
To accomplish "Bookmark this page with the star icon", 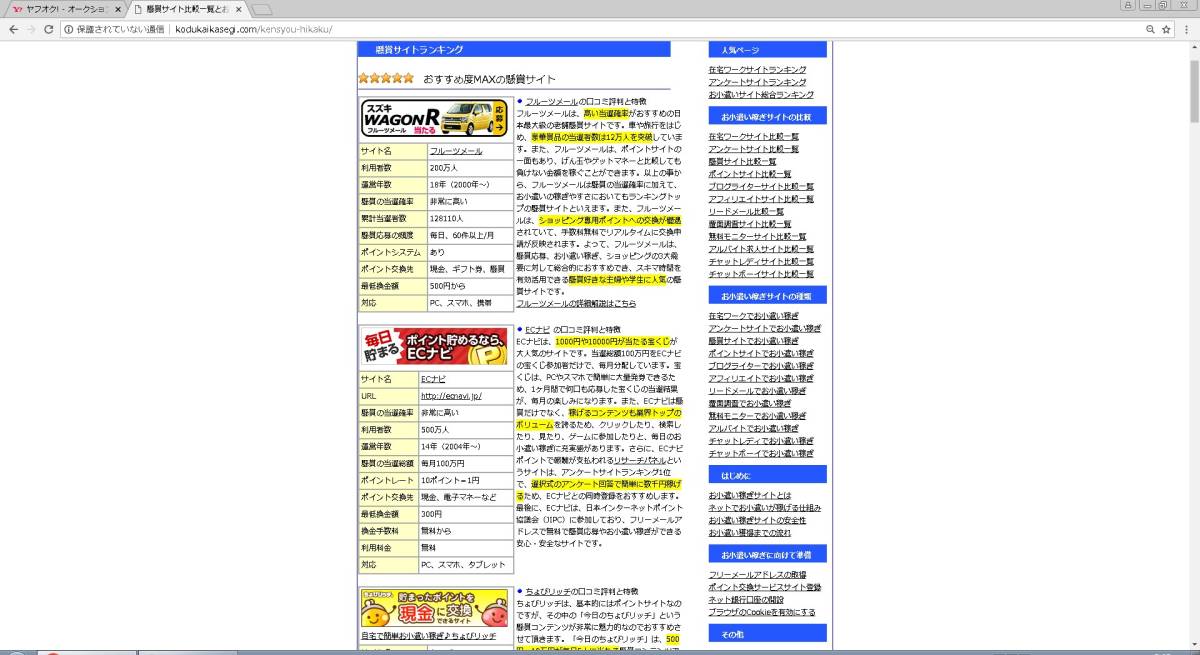I will point(1166,30).
